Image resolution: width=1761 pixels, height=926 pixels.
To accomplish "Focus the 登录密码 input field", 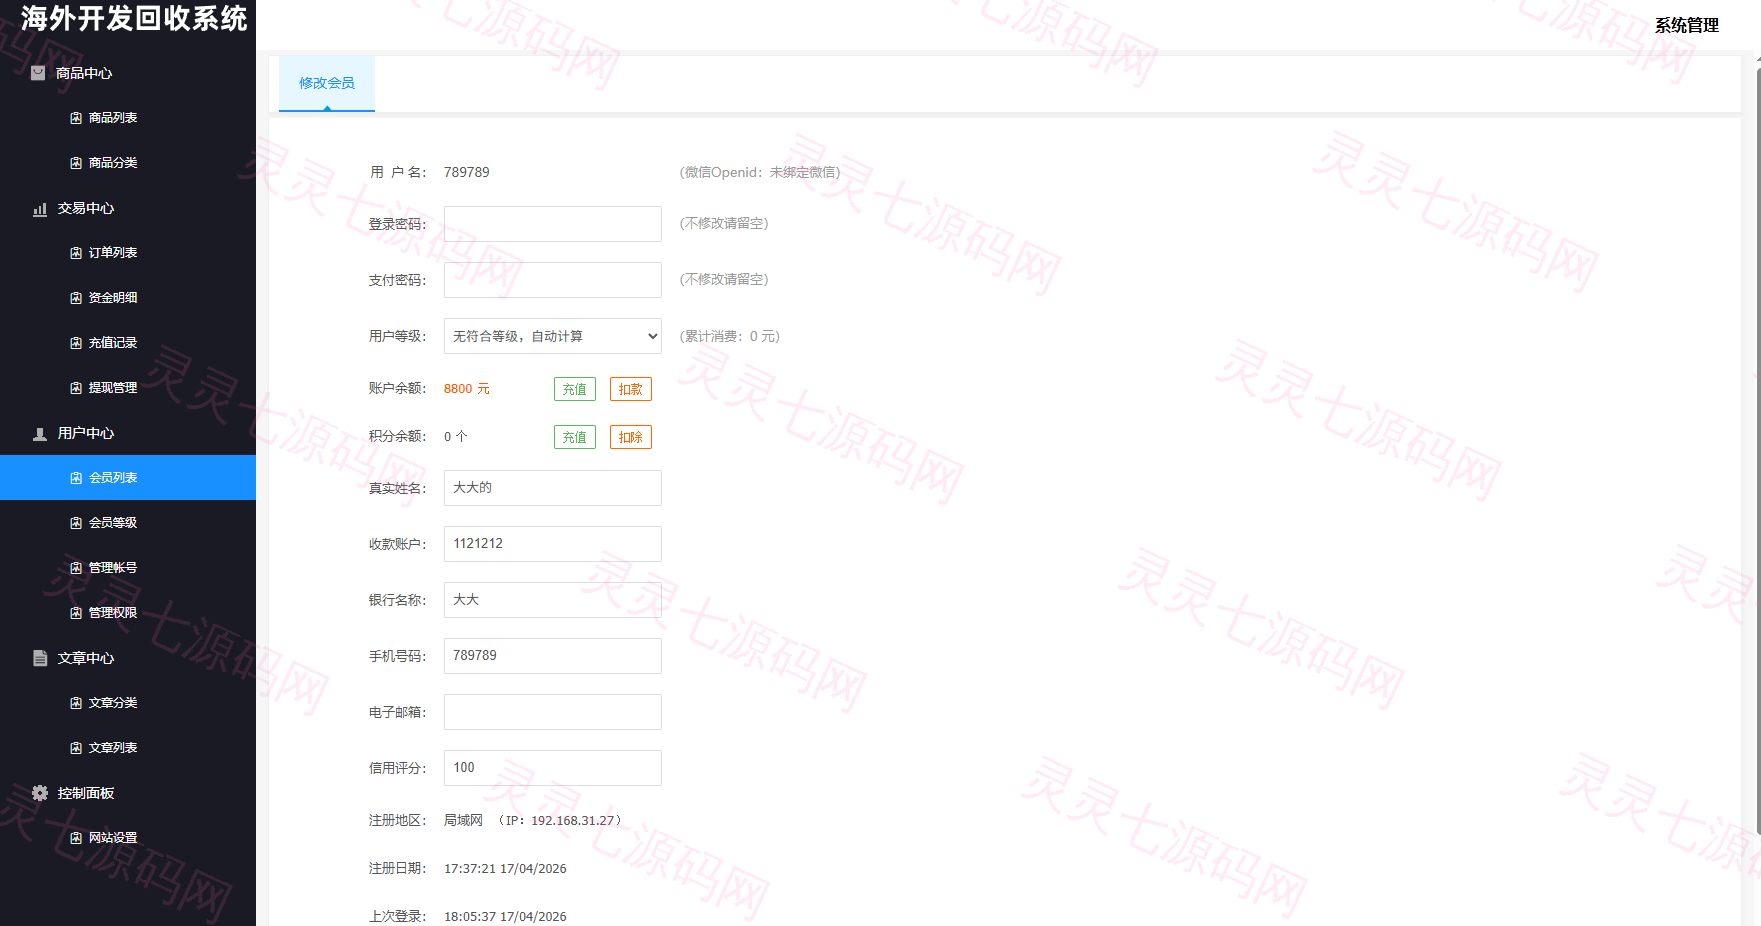I will (553, 224).
